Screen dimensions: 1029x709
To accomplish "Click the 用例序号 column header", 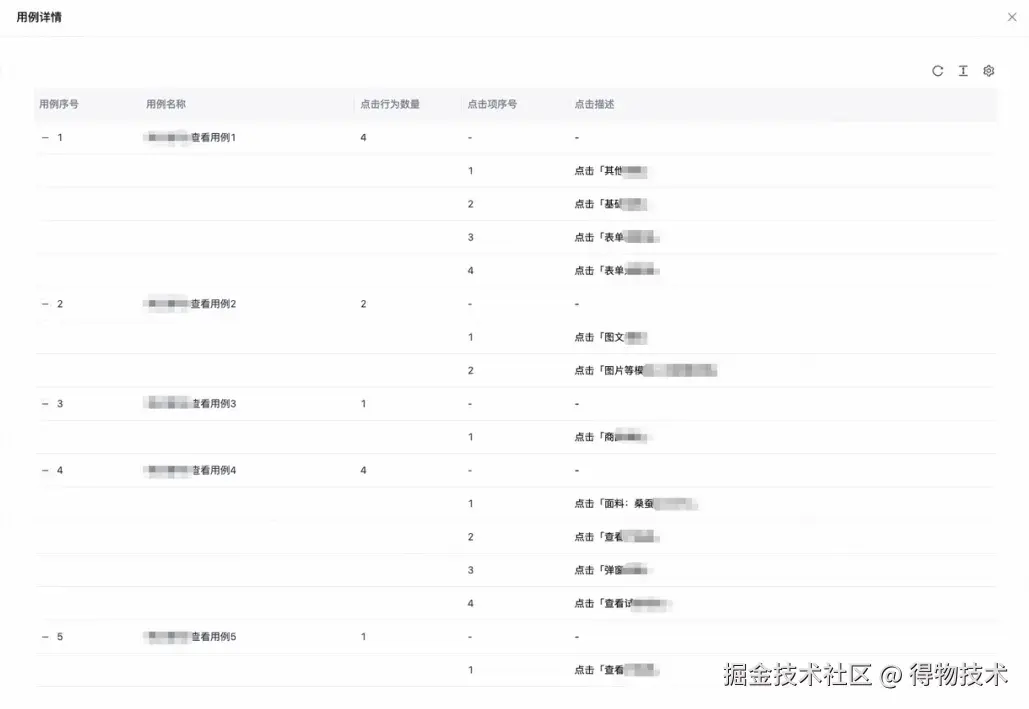I will point(60,103).
